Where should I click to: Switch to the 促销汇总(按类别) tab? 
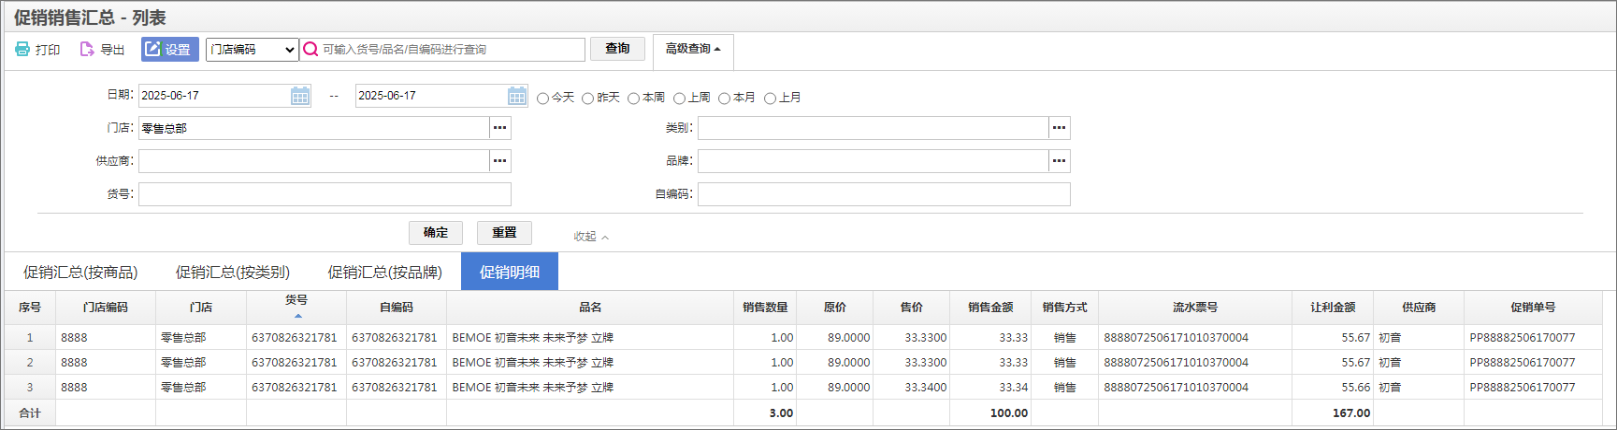tap(233, 272)
